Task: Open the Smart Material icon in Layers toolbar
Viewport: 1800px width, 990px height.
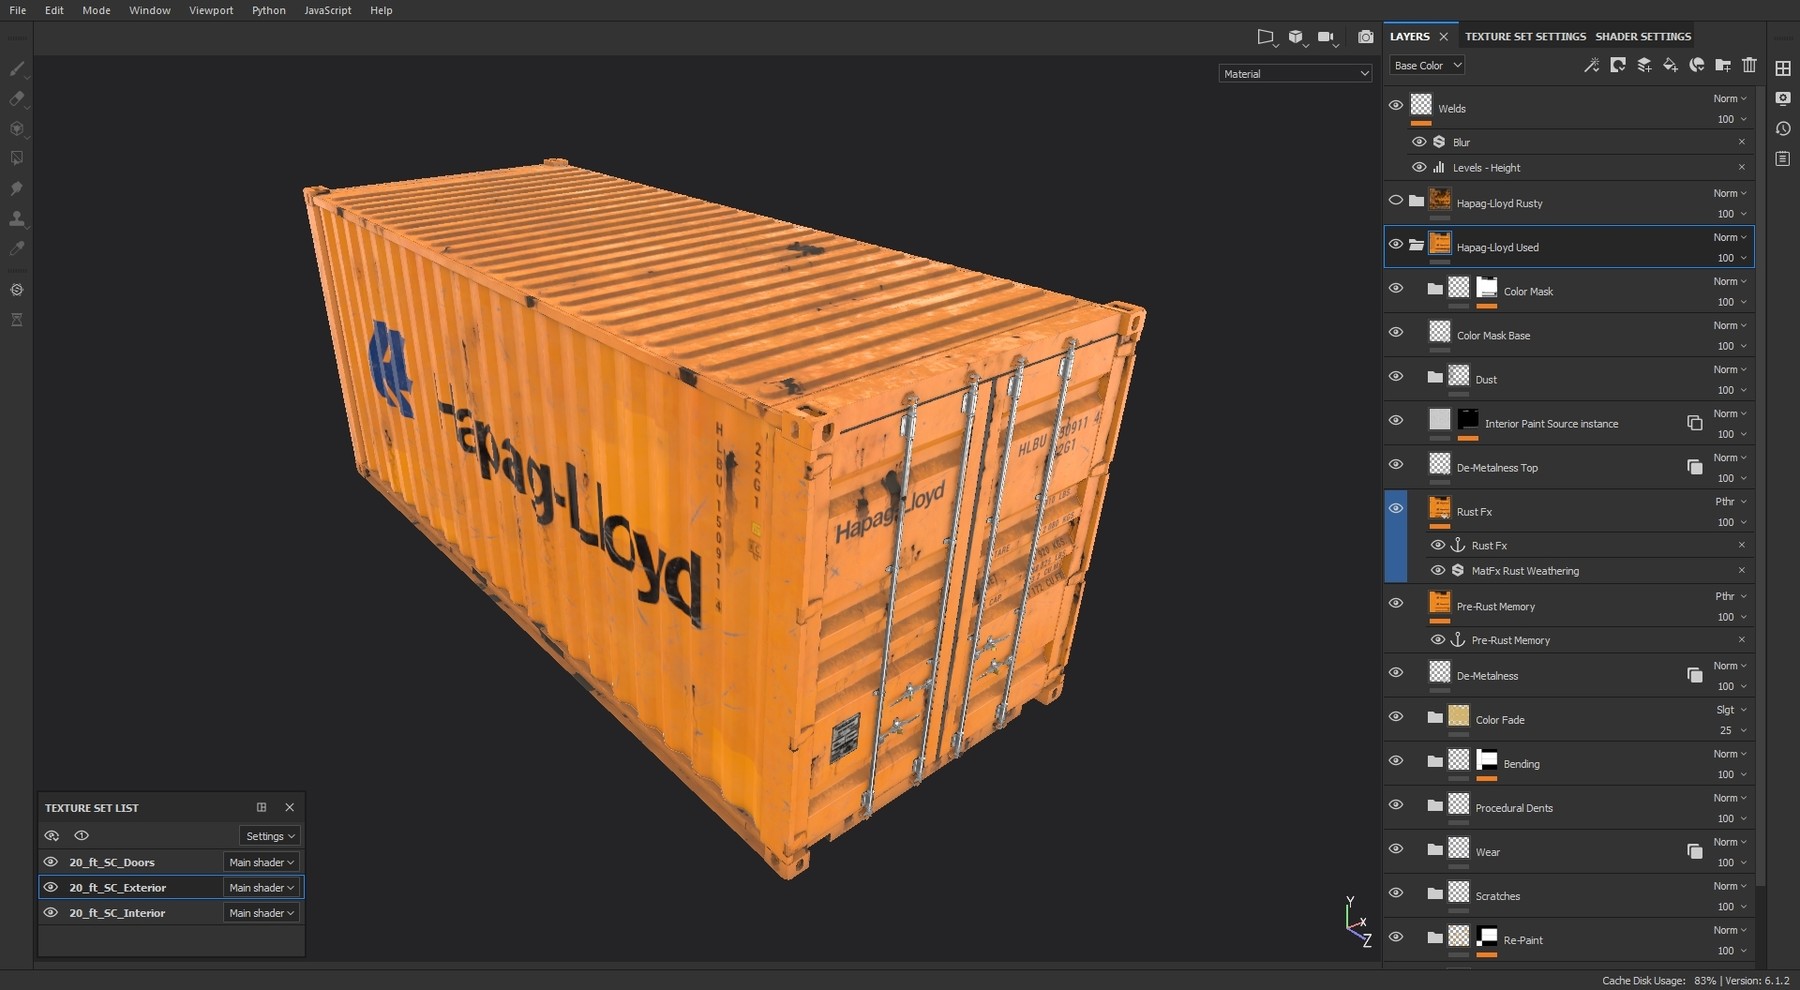Action: coord(1697,65)
